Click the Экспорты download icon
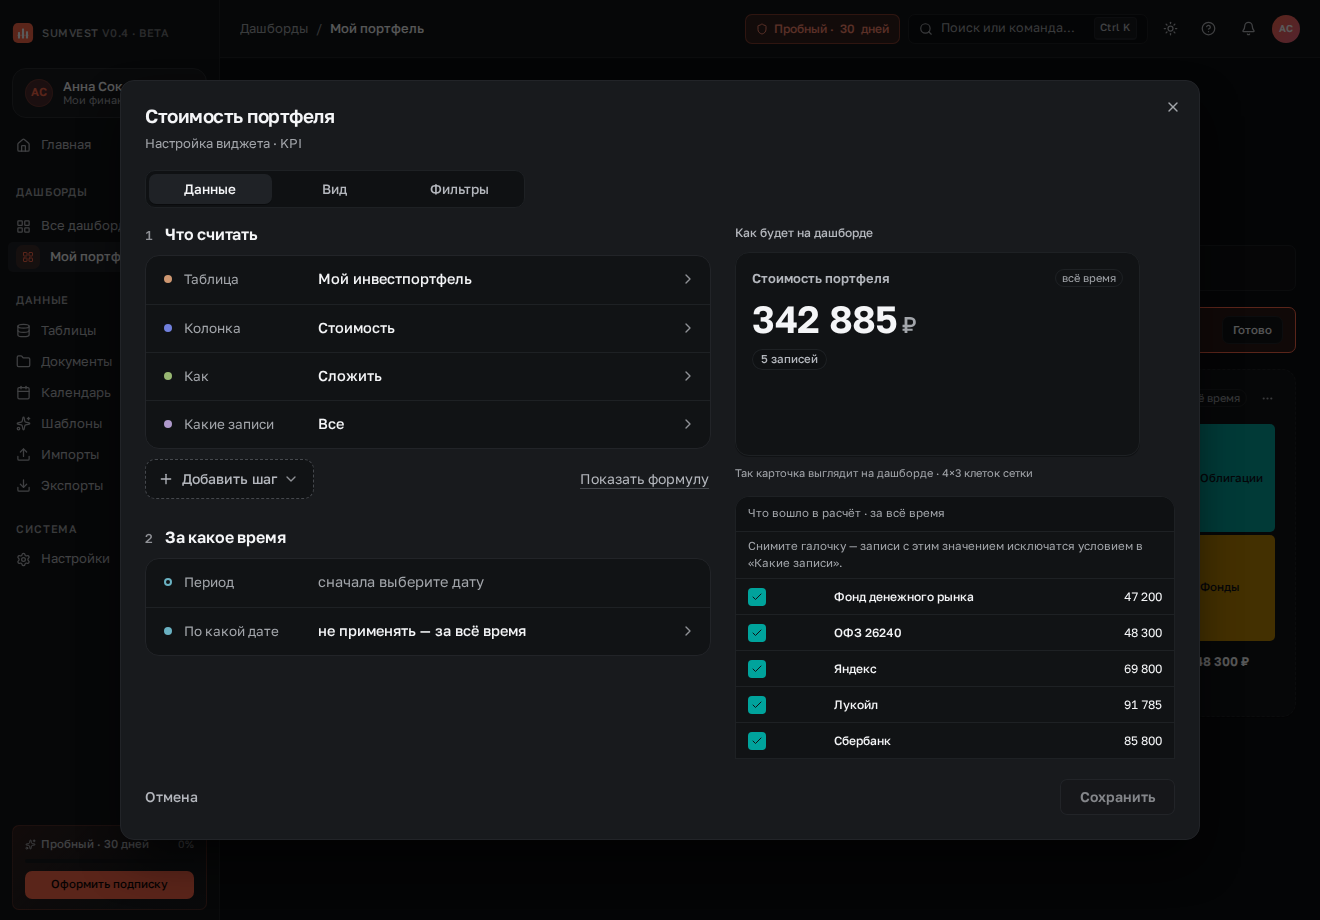Viewport: 1320px width, 920px height. pyautogui.click(x=23, y=486)
